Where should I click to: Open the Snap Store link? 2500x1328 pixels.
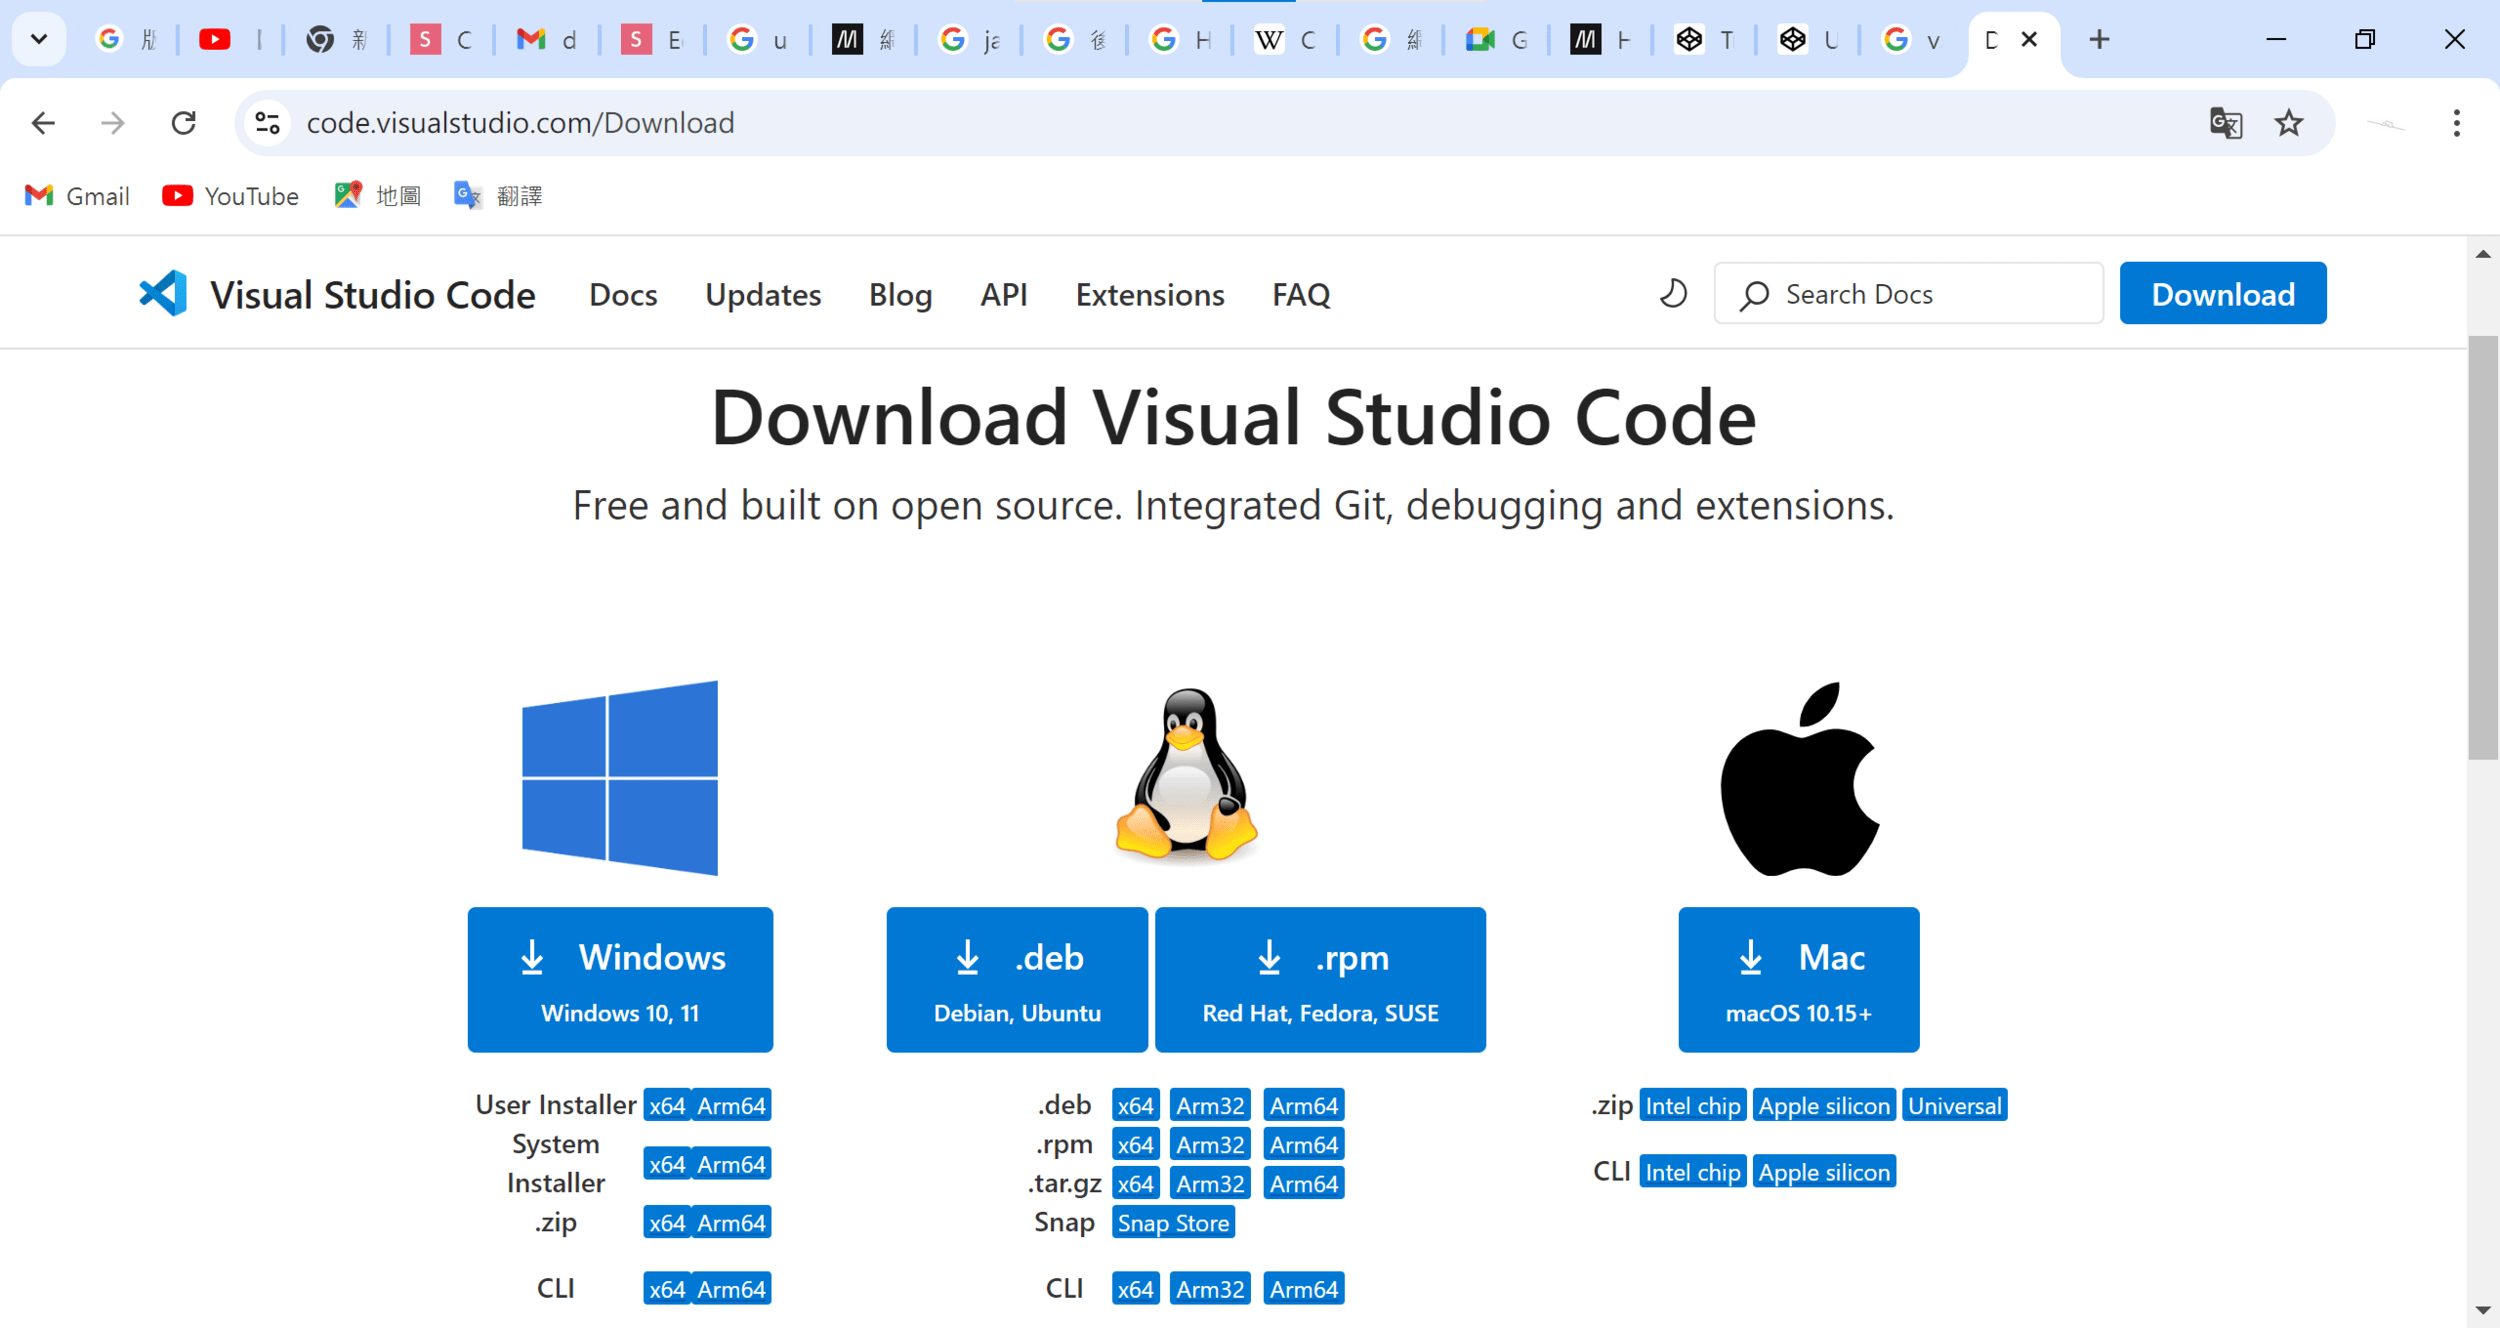click(1173, 1223)
